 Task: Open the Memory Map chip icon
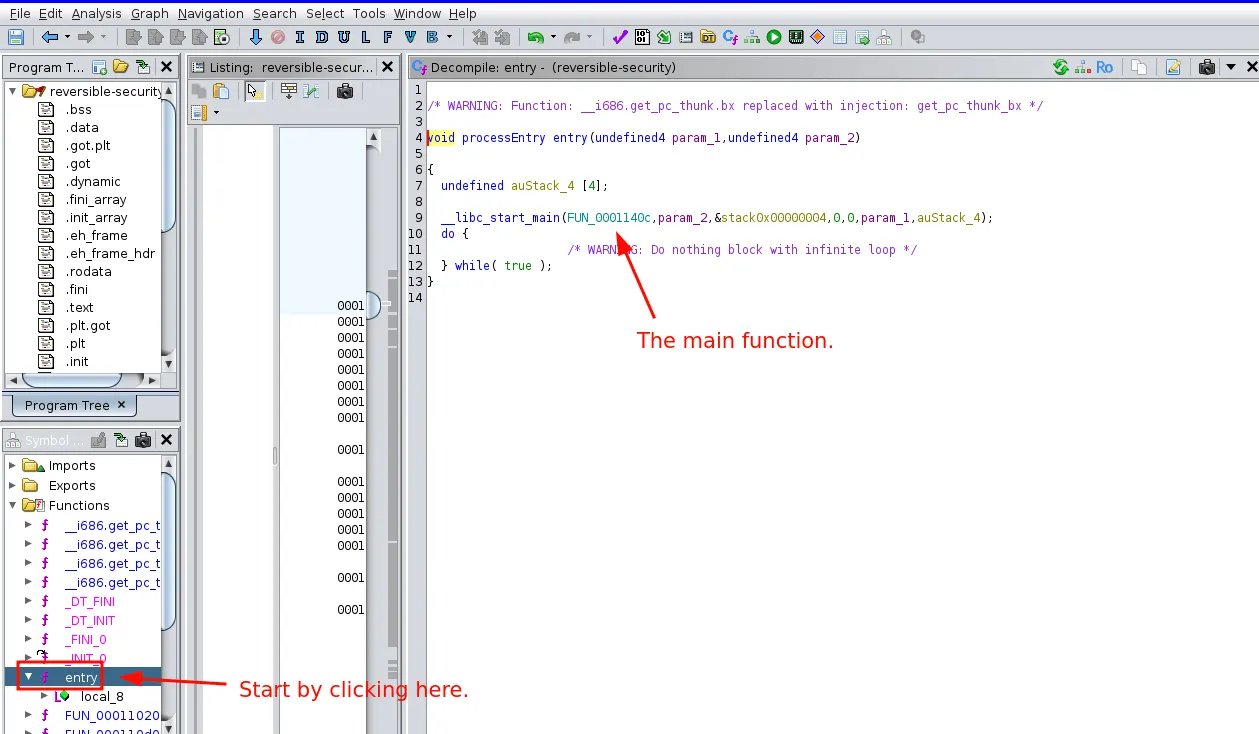pos(796,37)
